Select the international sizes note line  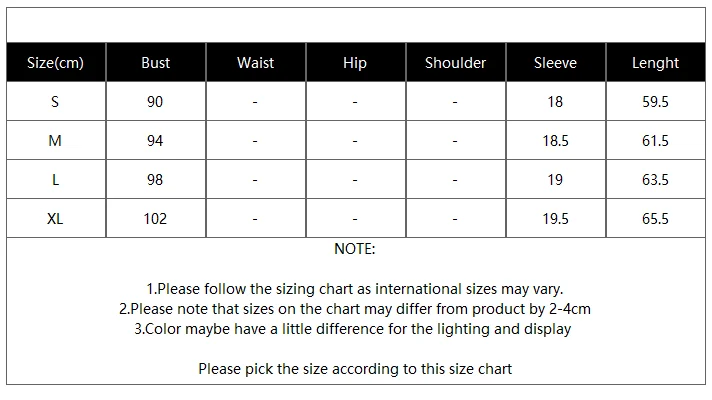coord(355,289)
